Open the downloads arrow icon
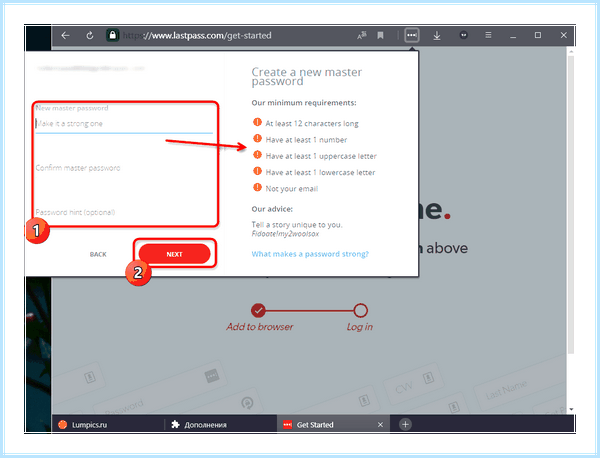600x458 pixels. 437,36
